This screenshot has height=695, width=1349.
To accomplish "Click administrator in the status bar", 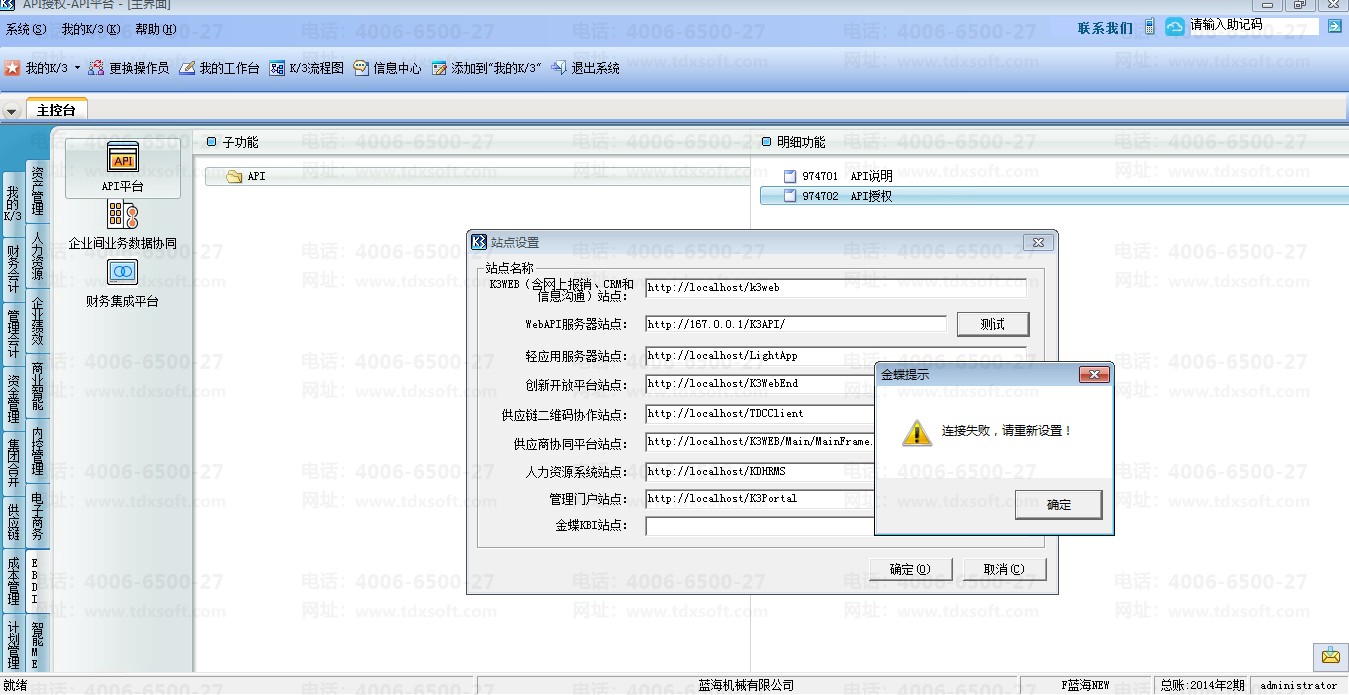I will tap(1299, 685).
